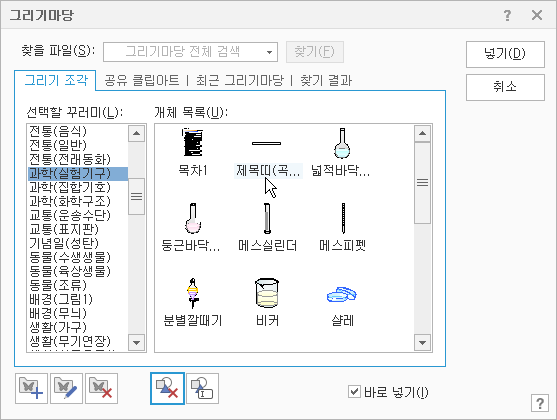Screen dimensions: 557x420
Task: Select 과학(실험기구) bundle
Action: (78, 173)
